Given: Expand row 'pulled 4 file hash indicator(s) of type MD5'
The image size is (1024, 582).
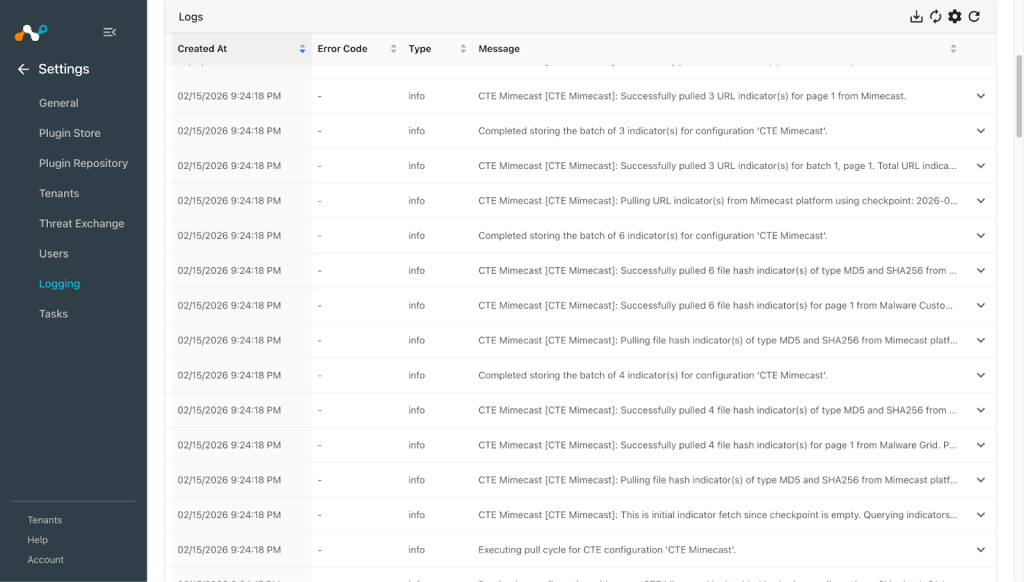Looking at the screenshot, I should click(x=981, y=410).
